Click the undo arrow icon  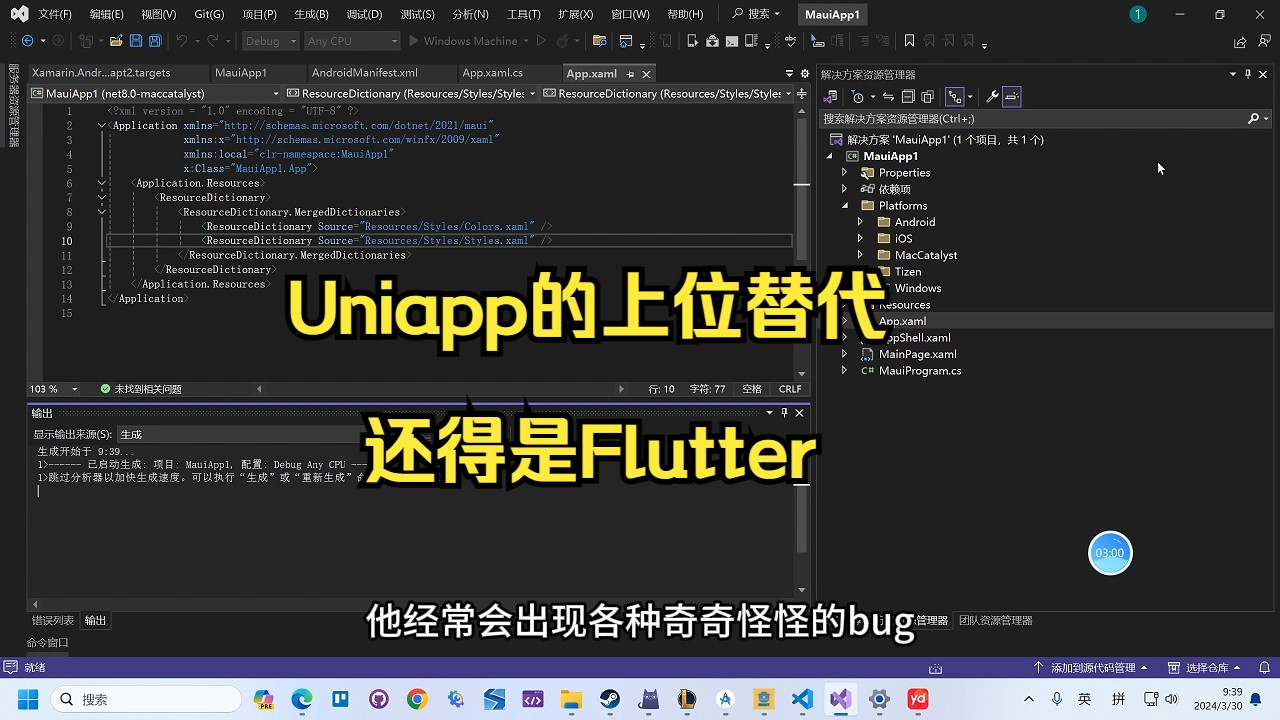(181, 41)
